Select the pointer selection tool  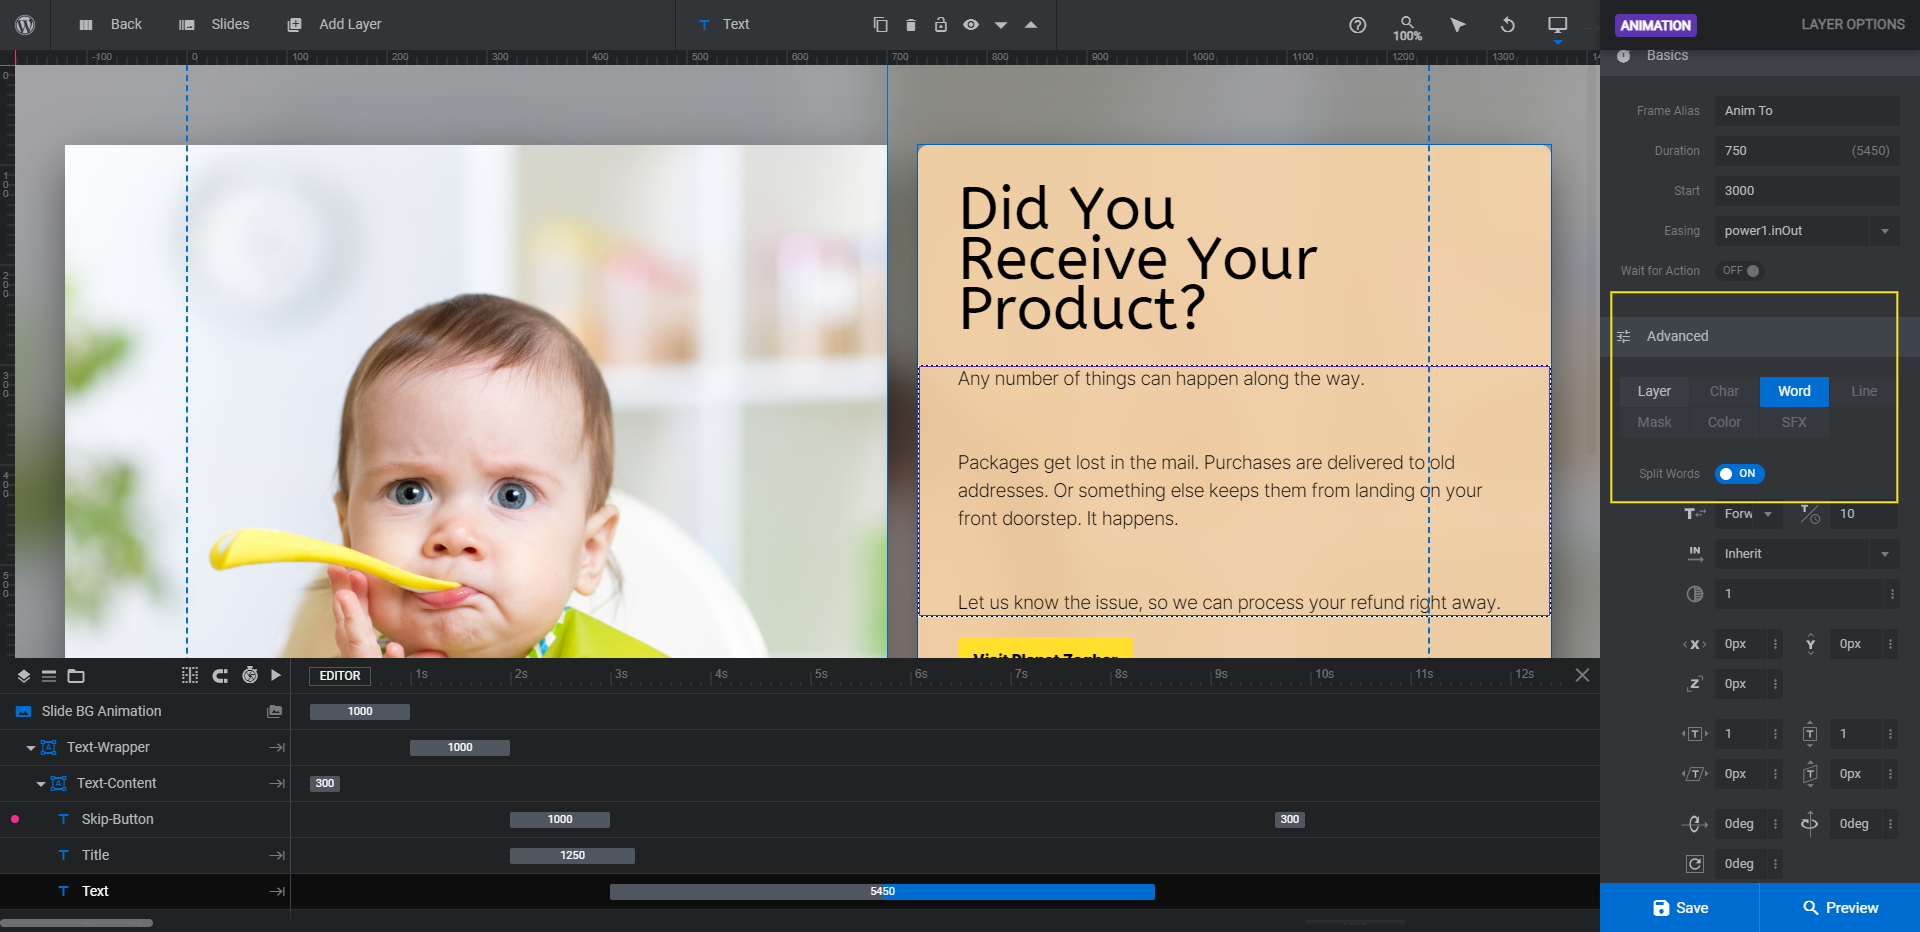1458,25
